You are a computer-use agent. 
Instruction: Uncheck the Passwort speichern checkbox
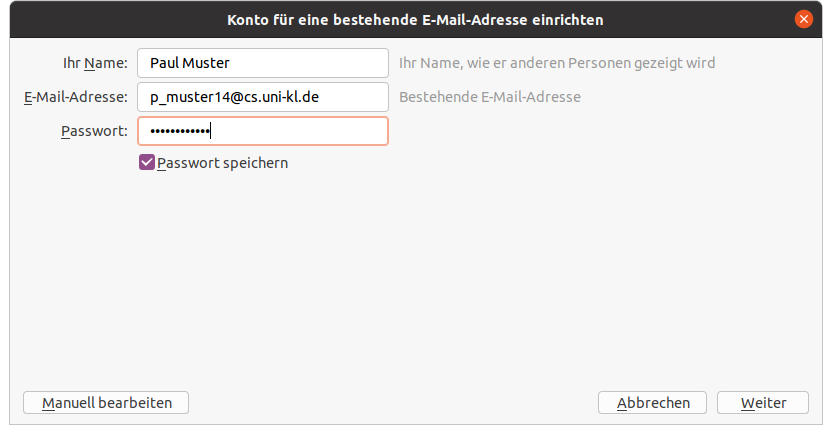tap(147, 163)
